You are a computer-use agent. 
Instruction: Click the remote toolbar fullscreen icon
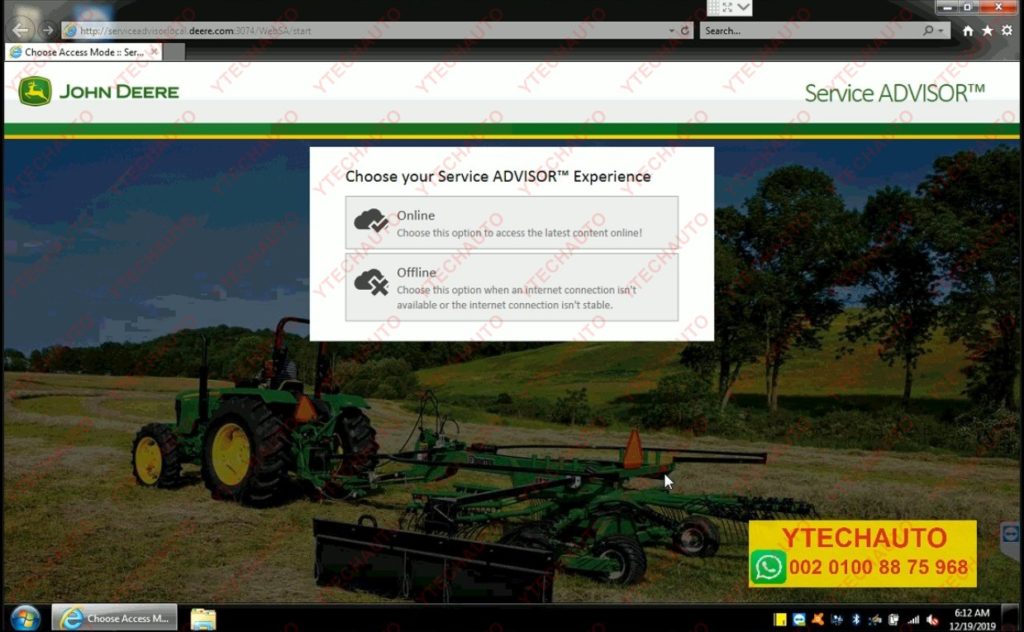[727, 7]
